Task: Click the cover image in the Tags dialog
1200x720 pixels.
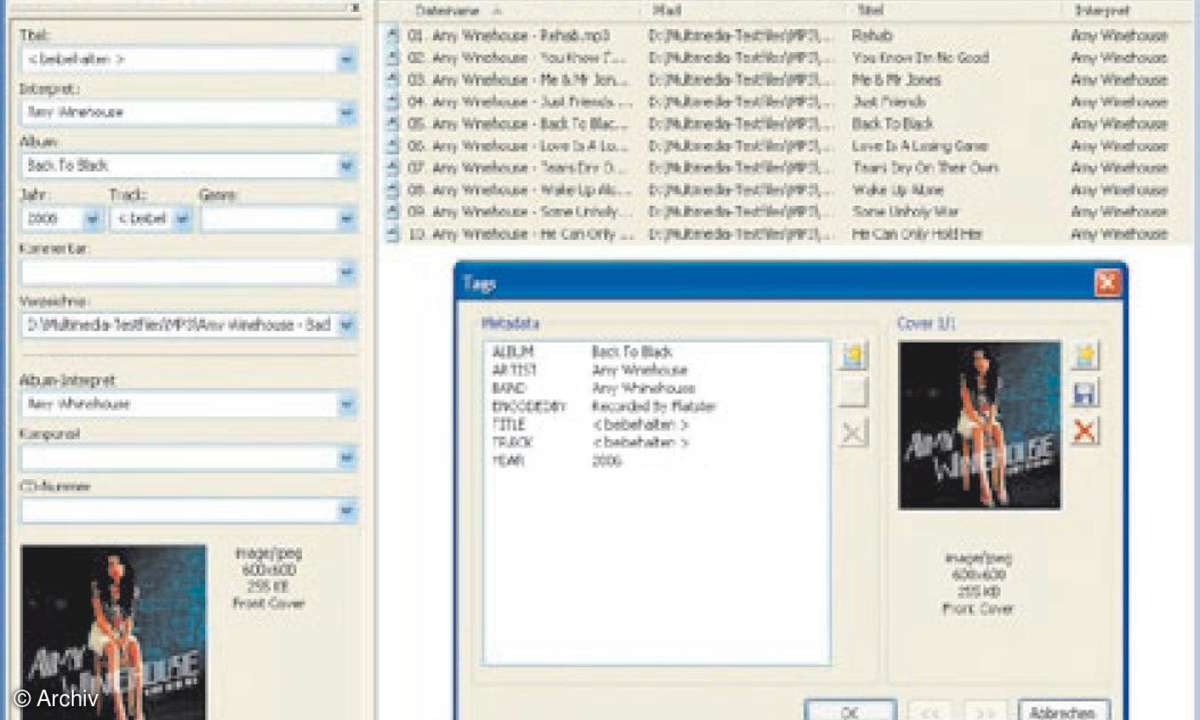Action: 979,425
